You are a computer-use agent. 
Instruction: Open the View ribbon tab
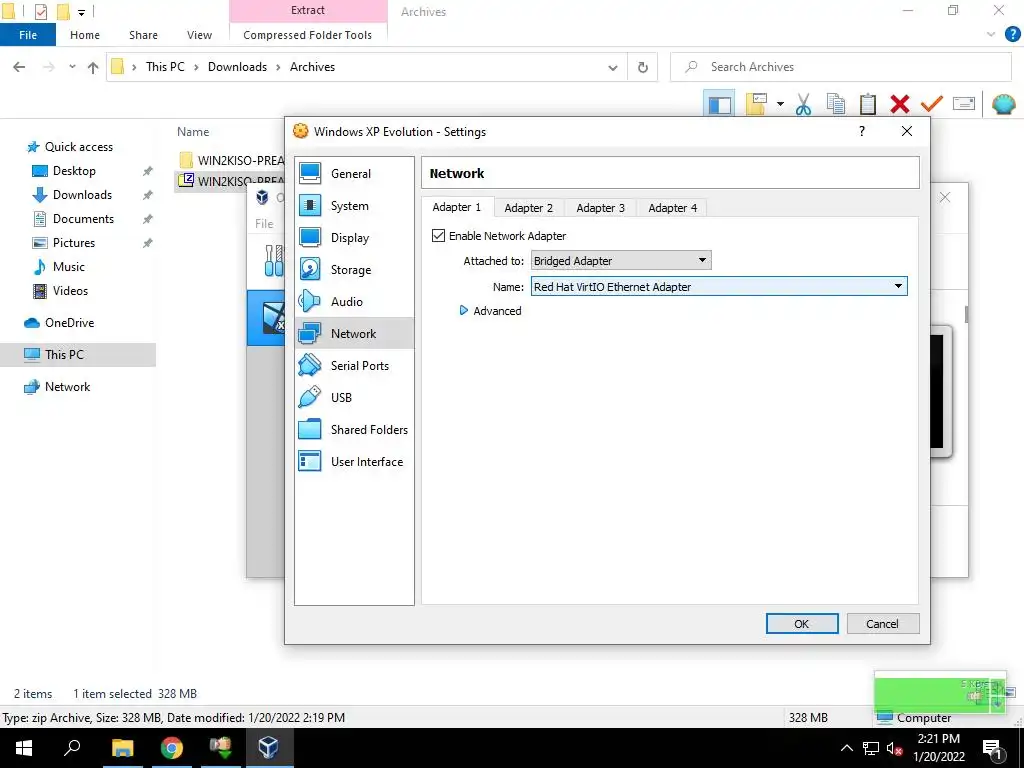point(199,35)
